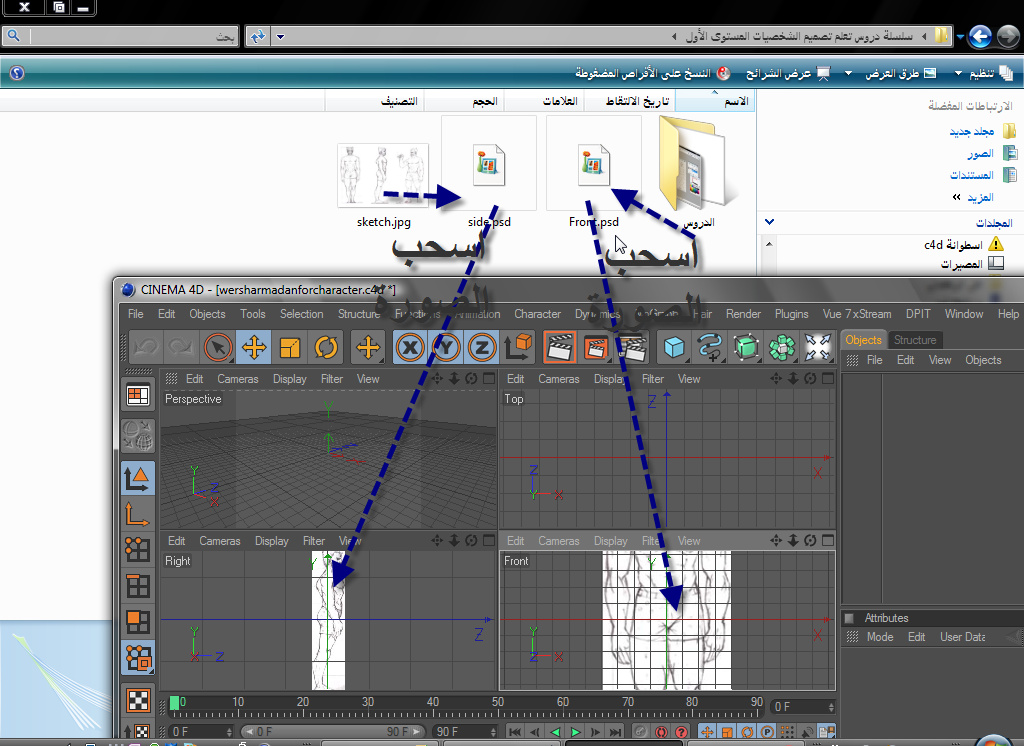Image resolution: width=1024 pixels, height=746 pixels.
Task: Click the deformer icon with four arrows
Action: (x=818, y=347)
